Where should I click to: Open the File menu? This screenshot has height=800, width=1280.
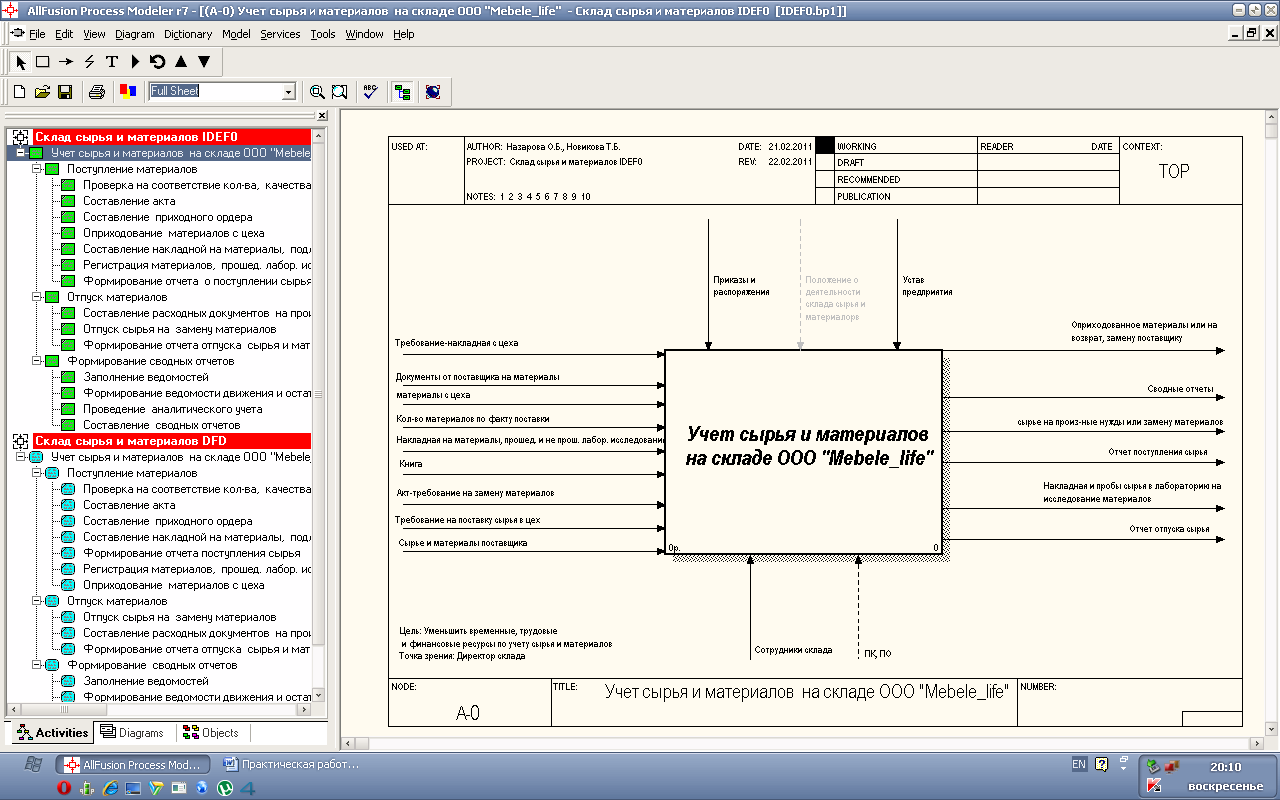tap(37, 34)
